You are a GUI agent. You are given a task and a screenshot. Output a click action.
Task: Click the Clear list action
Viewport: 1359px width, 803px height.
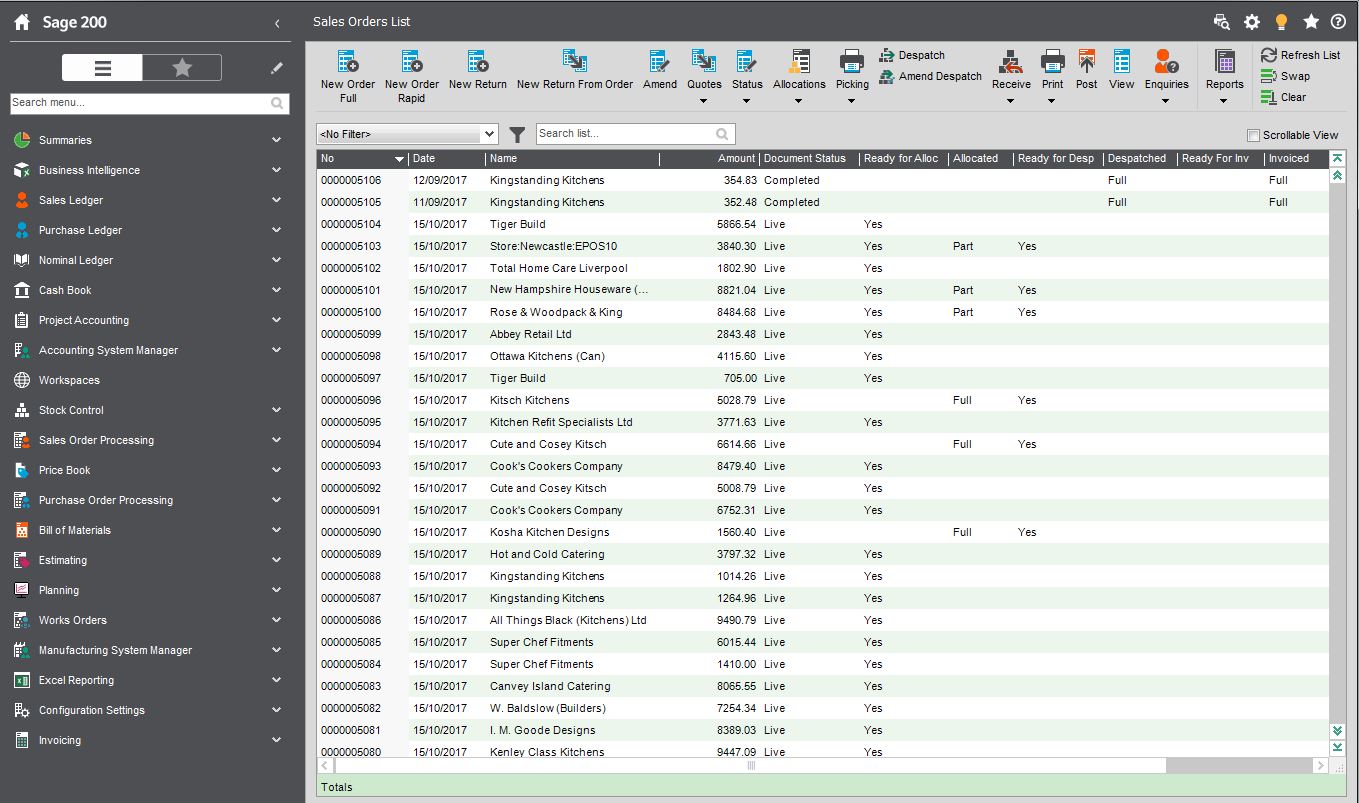click(1284, 97)
